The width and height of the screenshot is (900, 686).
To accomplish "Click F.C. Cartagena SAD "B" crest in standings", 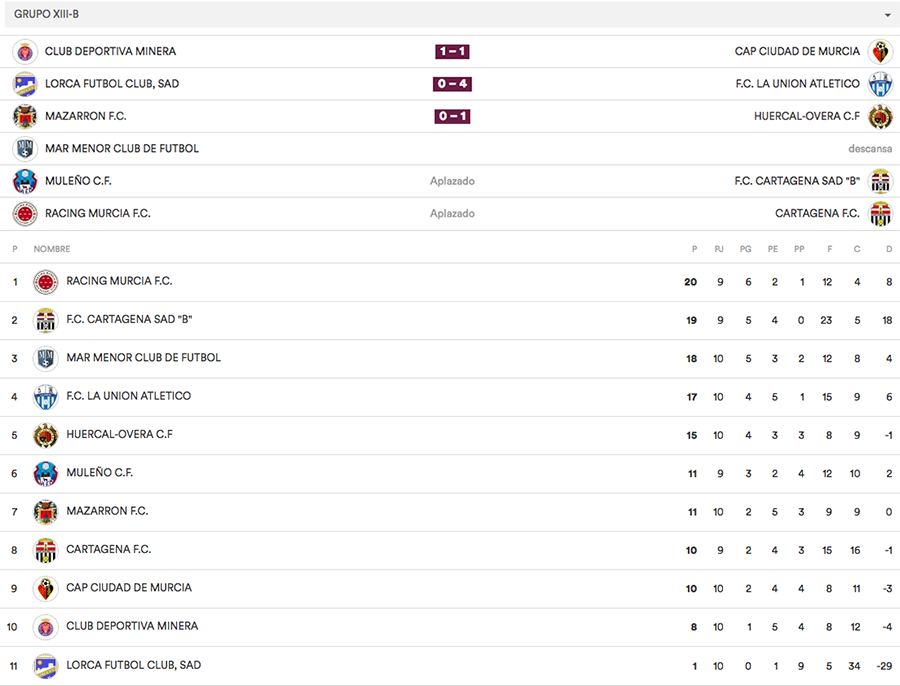I will click(45, 320).
